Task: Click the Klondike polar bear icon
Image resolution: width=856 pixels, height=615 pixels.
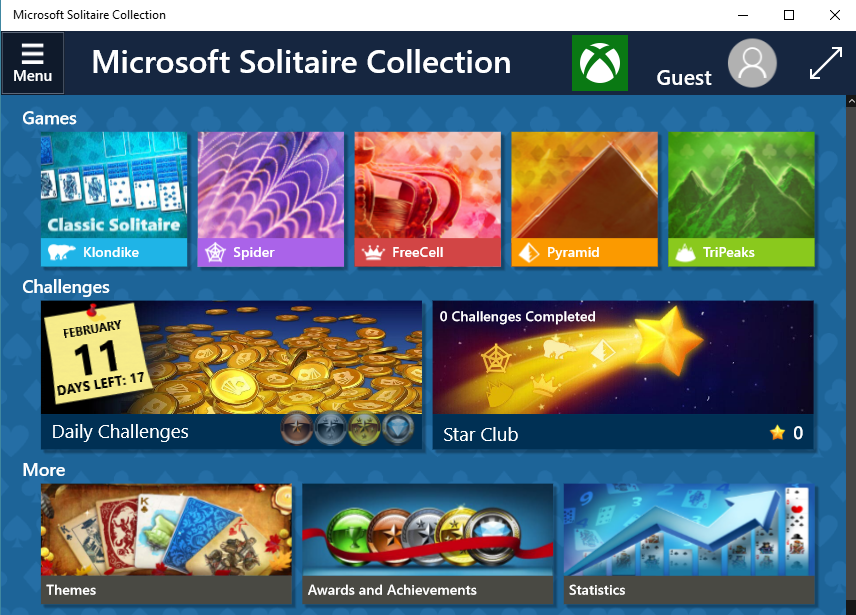Action: tap(61, 252)
